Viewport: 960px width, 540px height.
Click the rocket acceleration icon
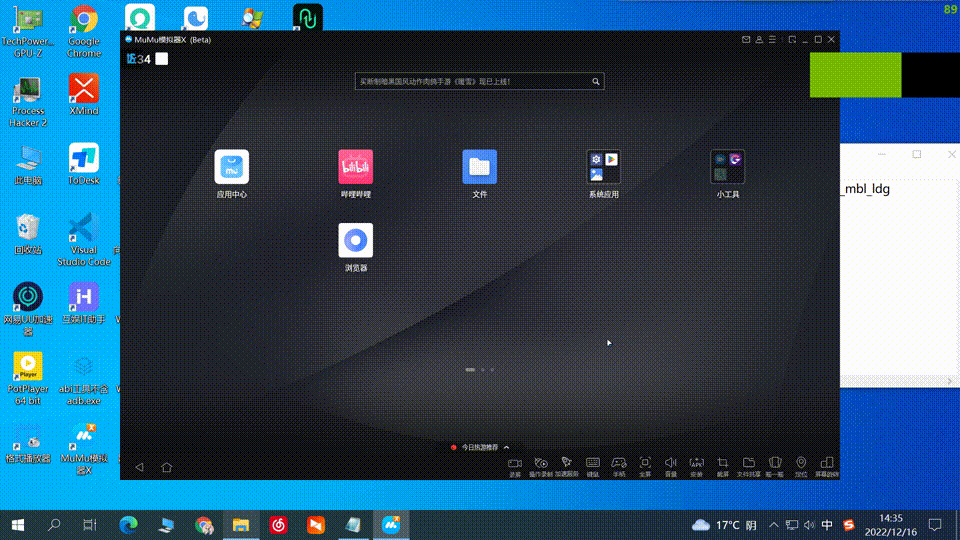[x=566, y=463]
